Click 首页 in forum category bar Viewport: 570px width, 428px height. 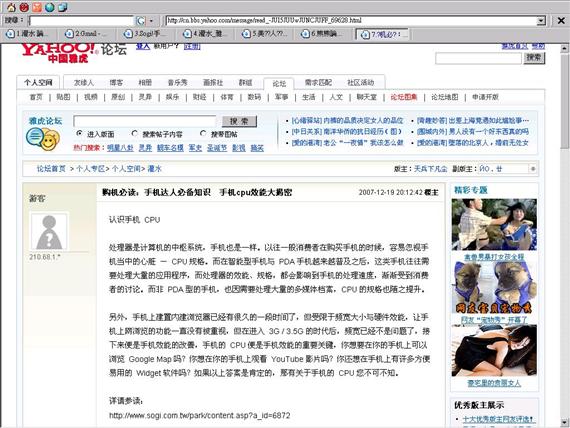point(36,97)
